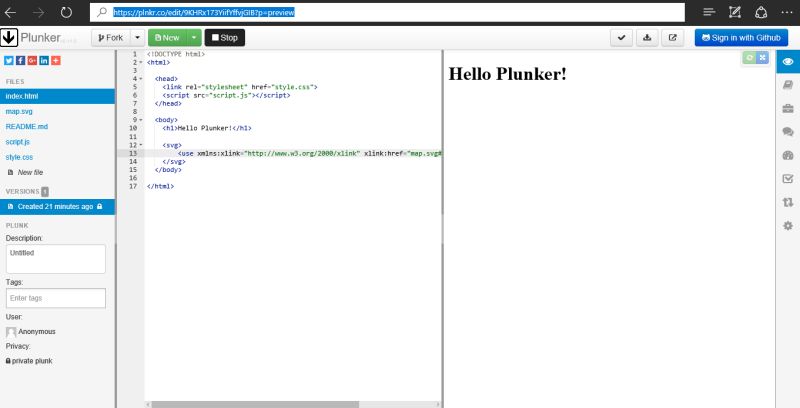
Task: Collapse the head tag fold on line 4
Action: (x=141, y=79)
